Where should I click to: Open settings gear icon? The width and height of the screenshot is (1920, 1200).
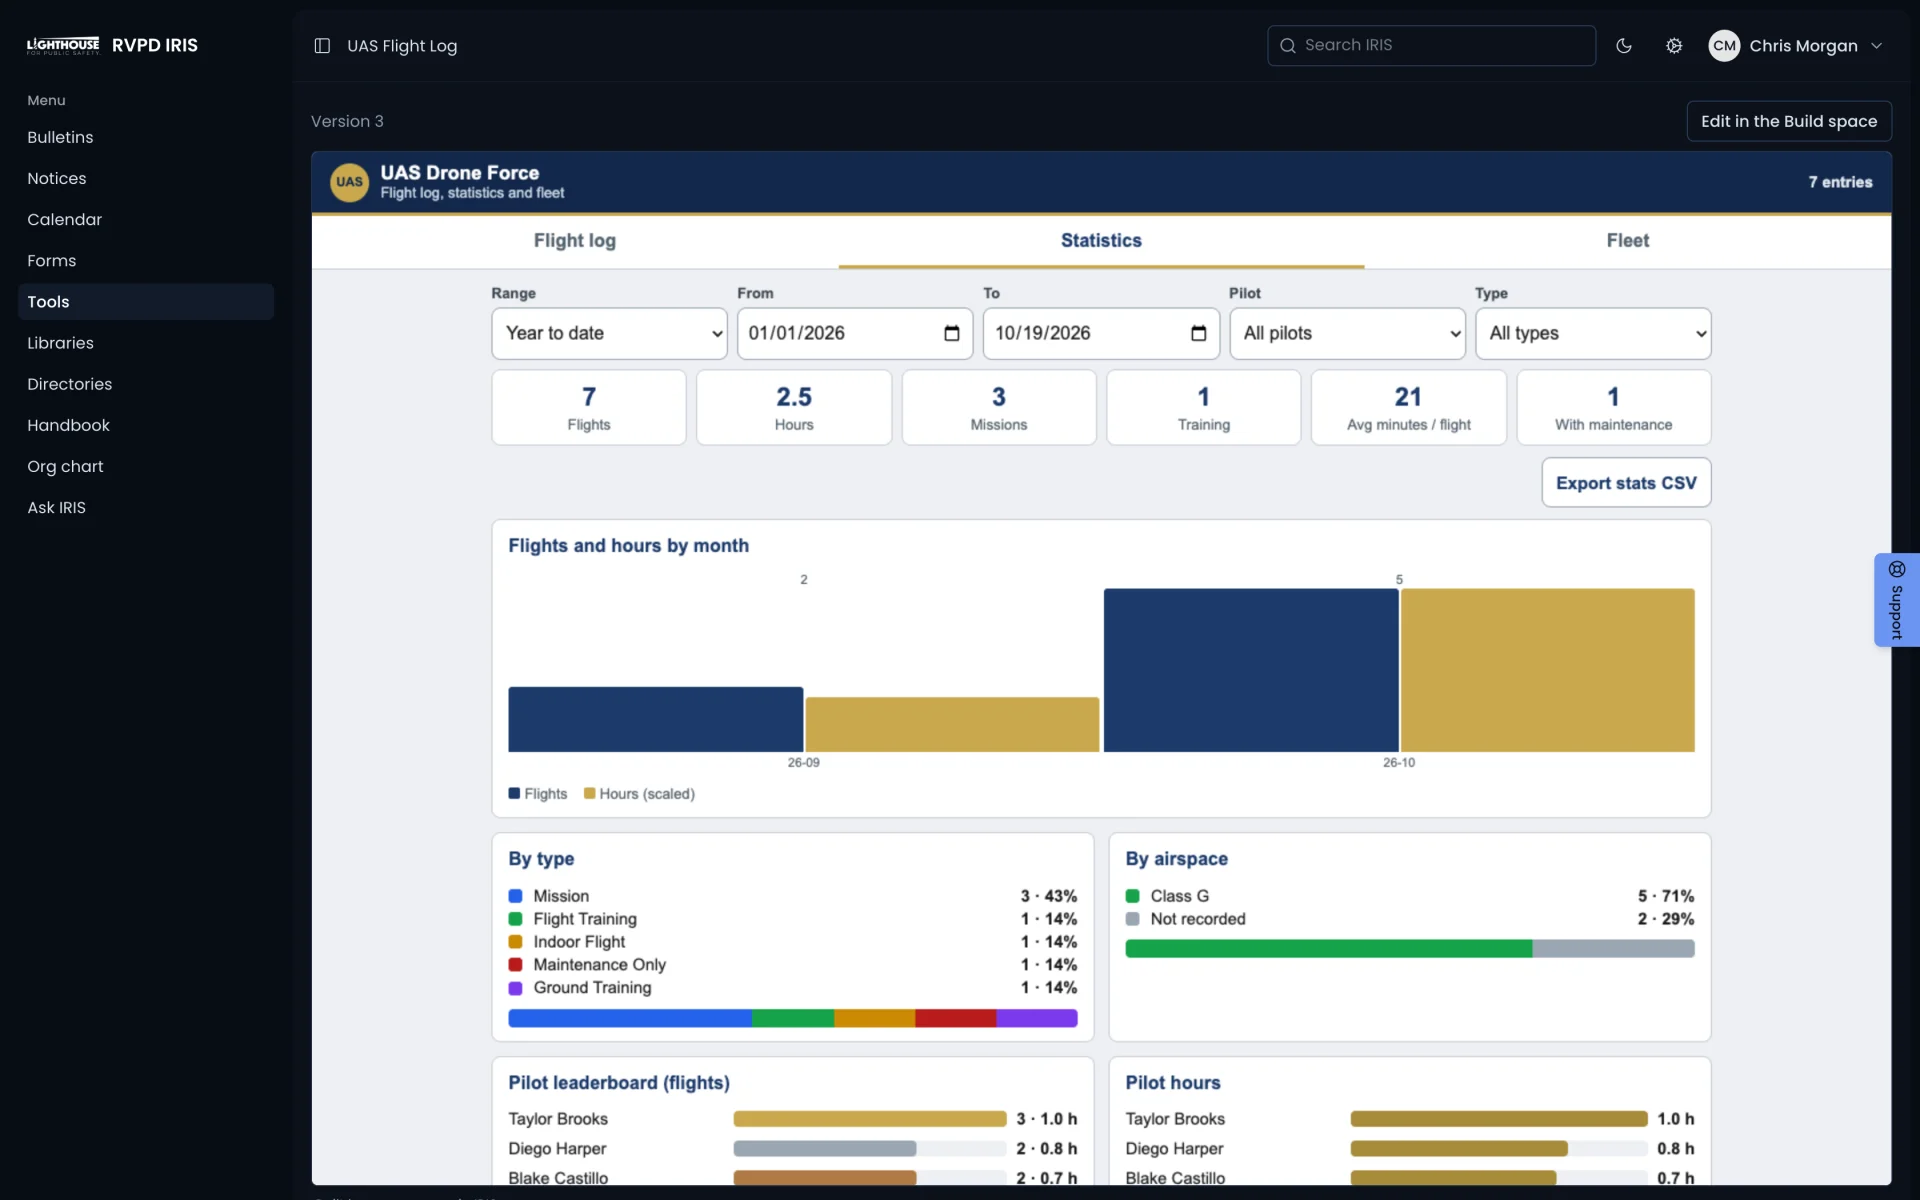coord(1674,46)
